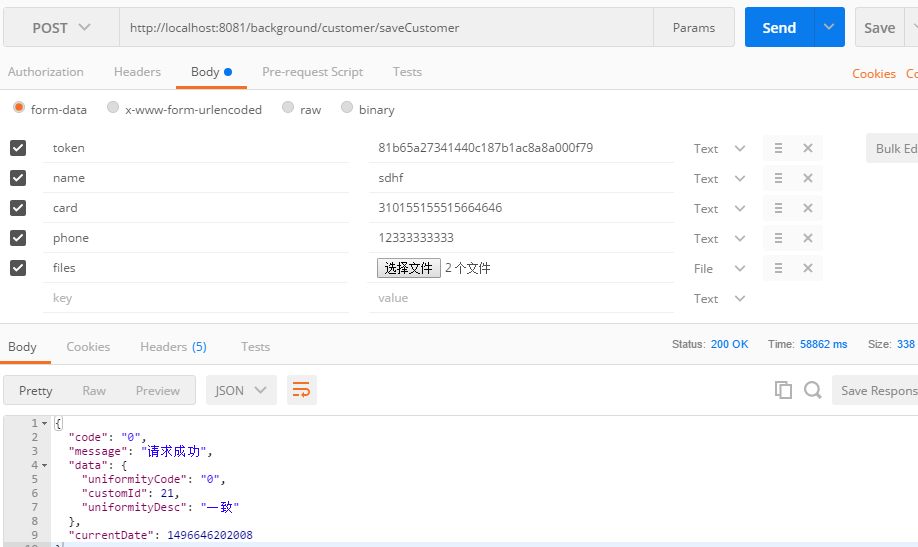
Task: Uncheck the card parameter checkbox
Action: click(18, 208)
